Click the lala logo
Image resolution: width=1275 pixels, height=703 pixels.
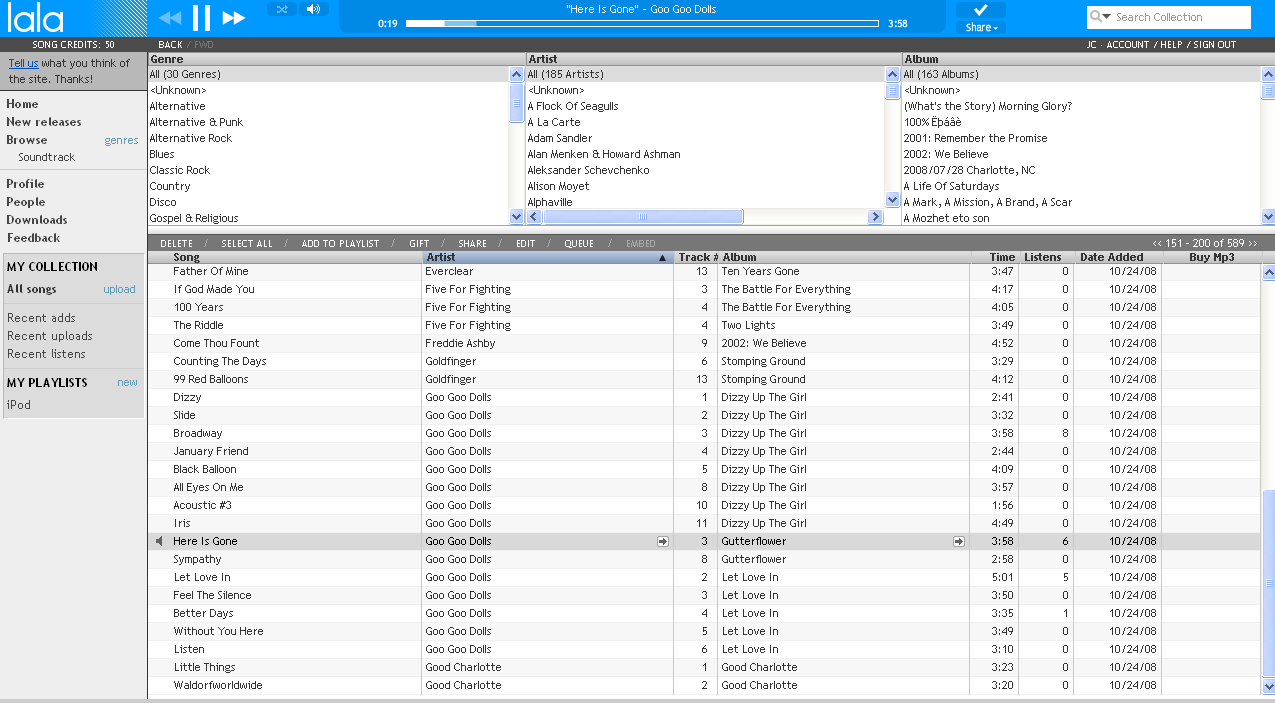[x=36, y=18]
